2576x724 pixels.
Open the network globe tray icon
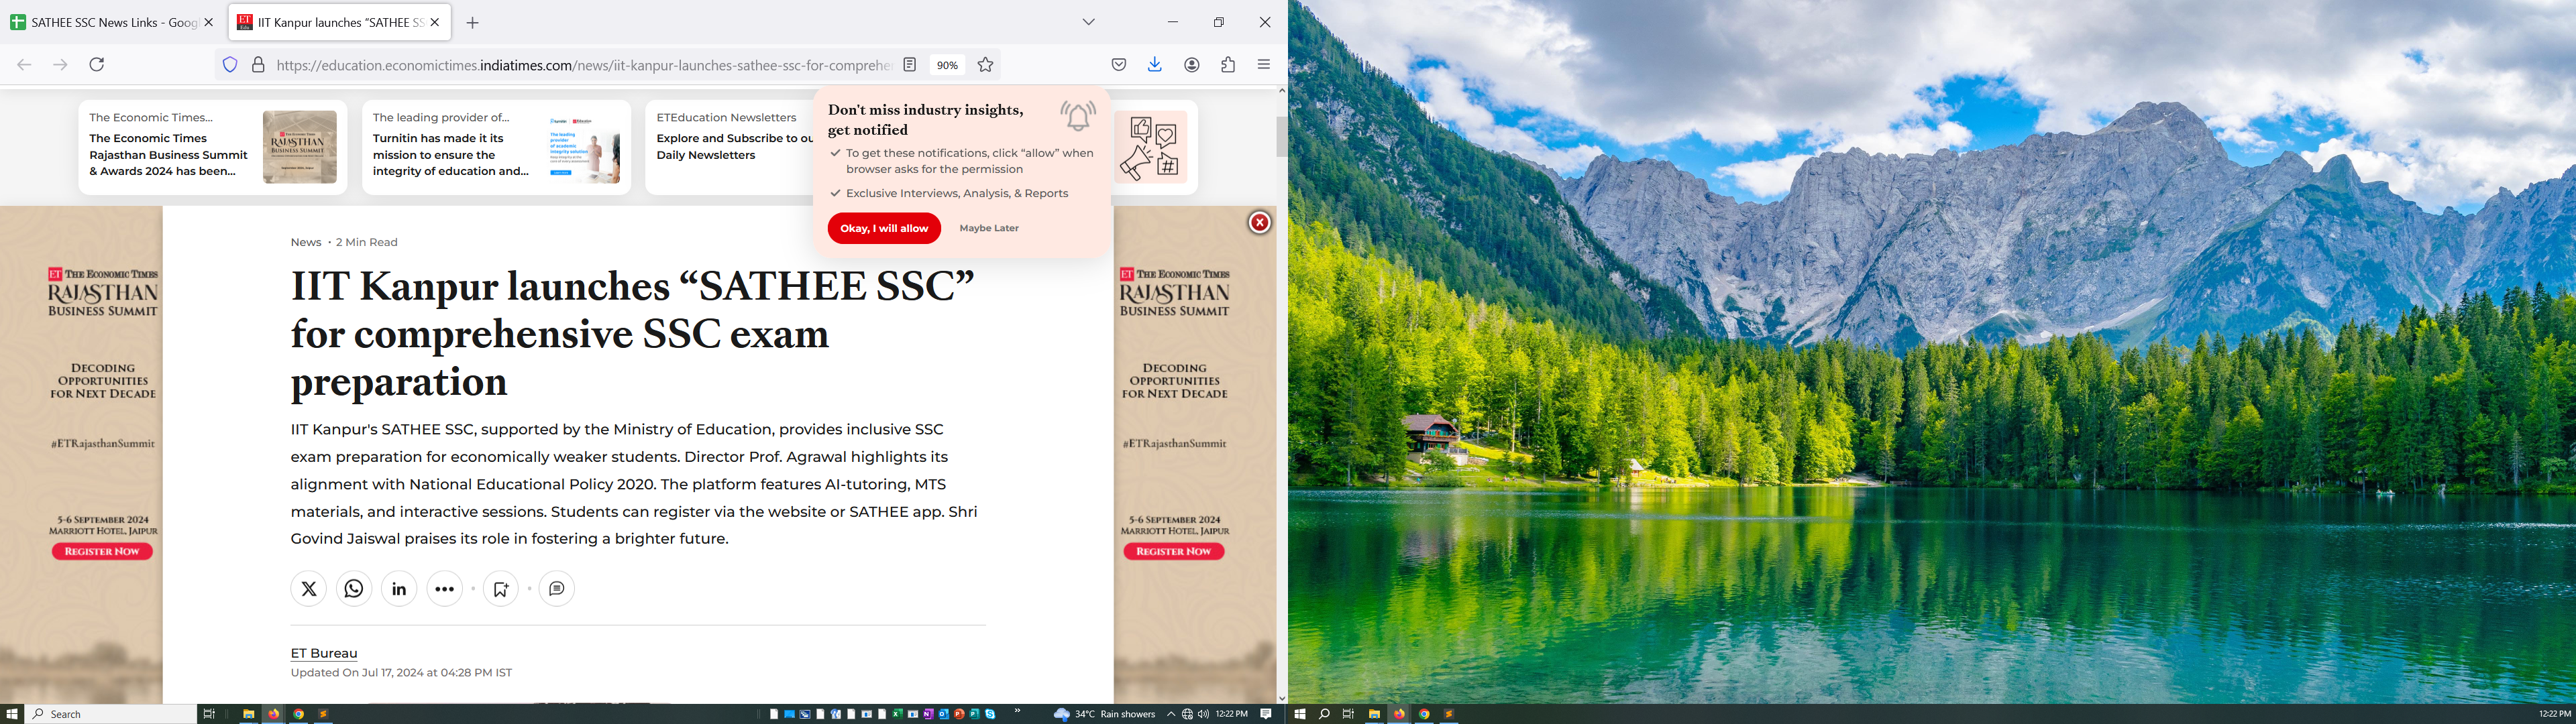tap(1187, 714)
